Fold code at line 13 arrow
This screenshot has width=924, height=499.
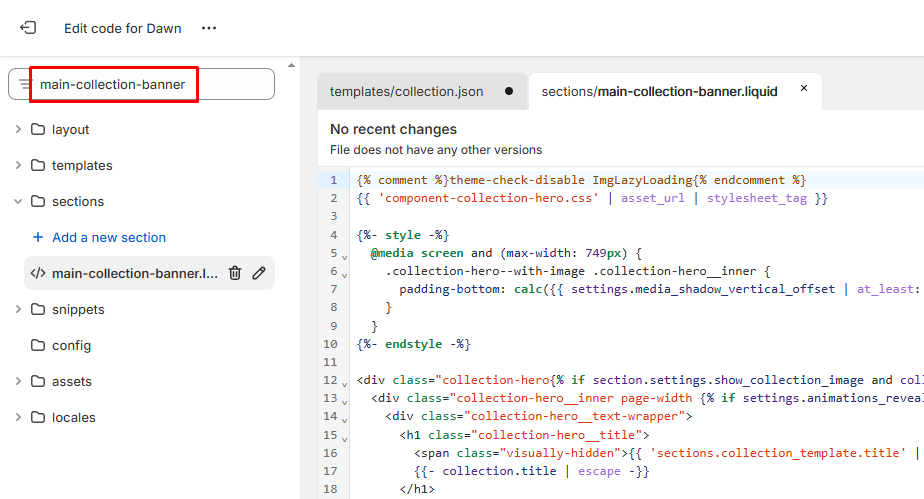coord(345,402)
